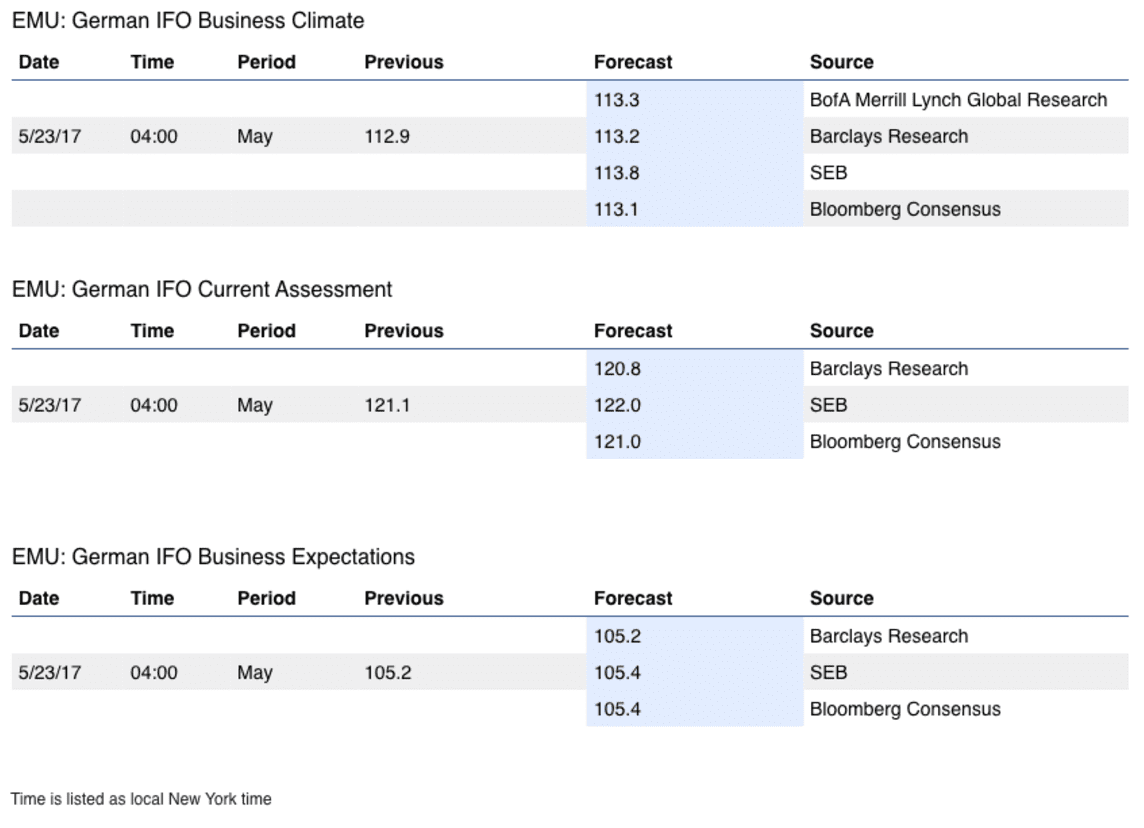Select the 113.1 forecast value

pos(616,209)
